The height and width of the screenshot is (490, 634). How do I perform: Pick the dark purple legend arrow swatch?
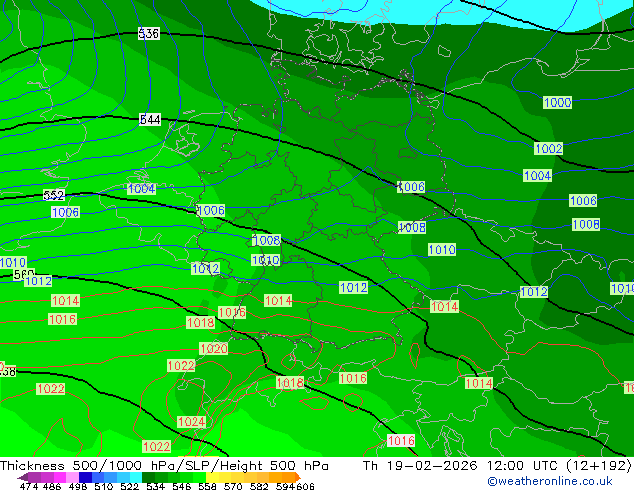pos(23,477)
